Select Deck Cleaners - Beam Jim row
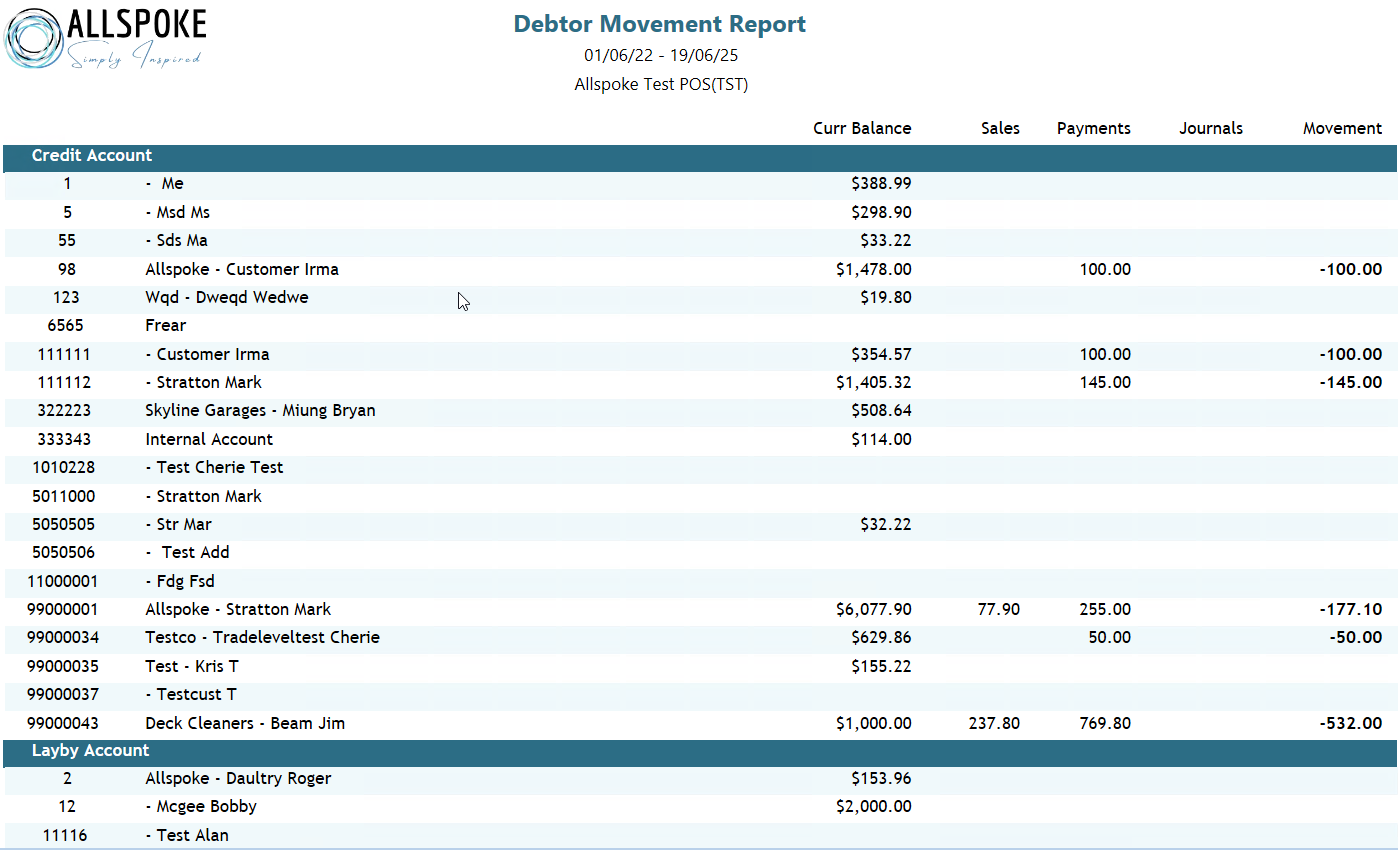The image size is (1398, 850). click(699, 723)
